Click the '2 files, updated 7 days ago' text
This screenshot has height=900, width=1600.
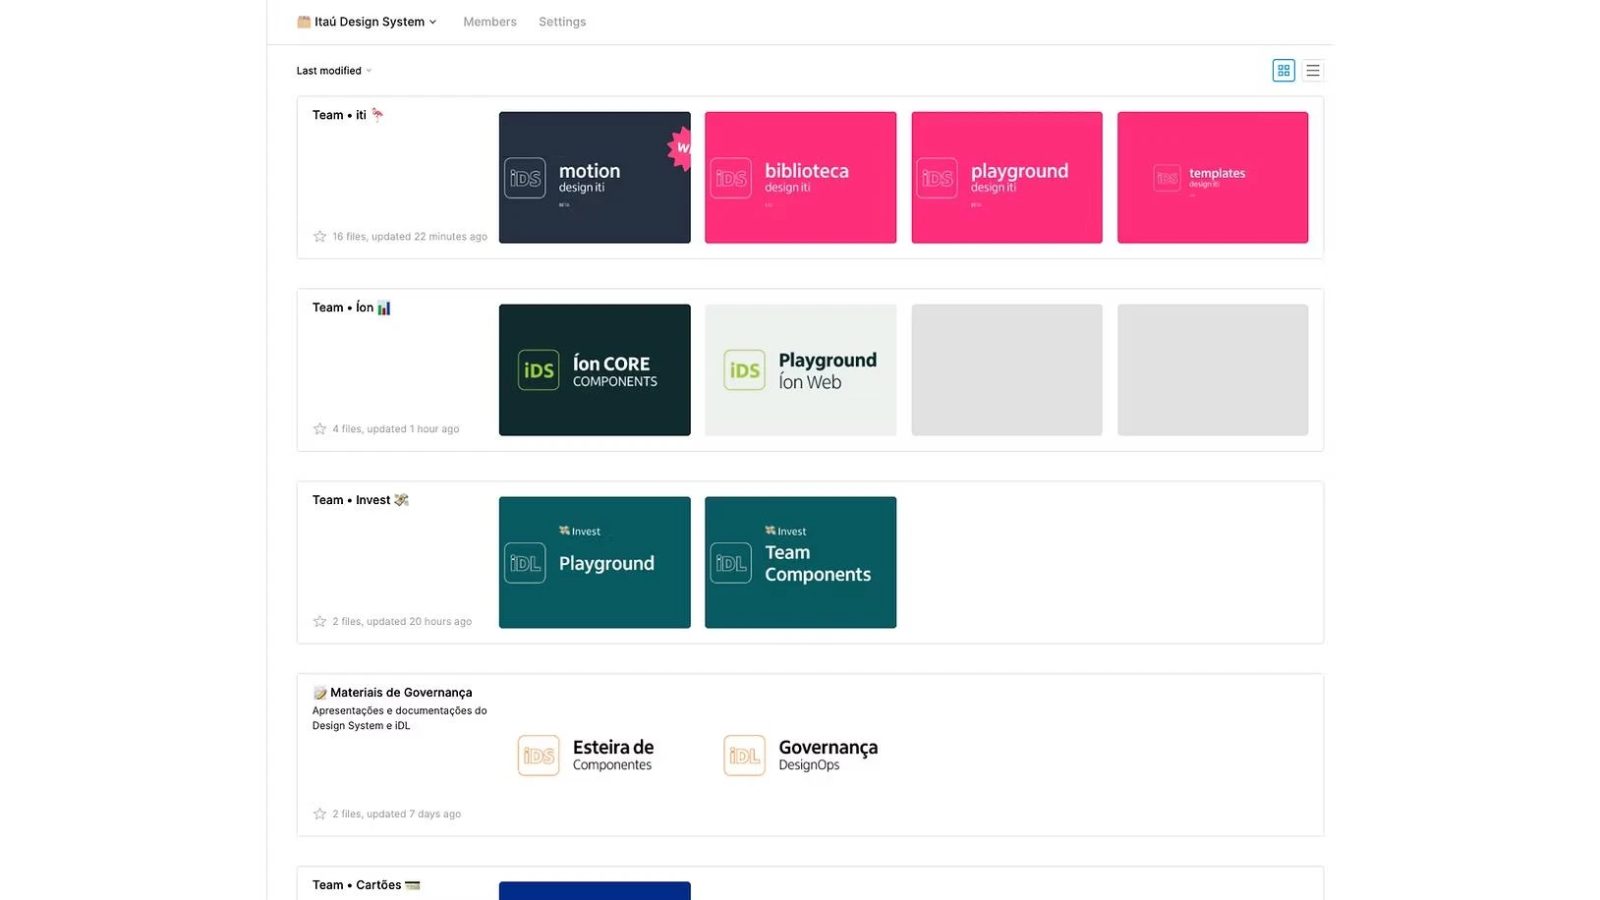click(x=397, y=814)
